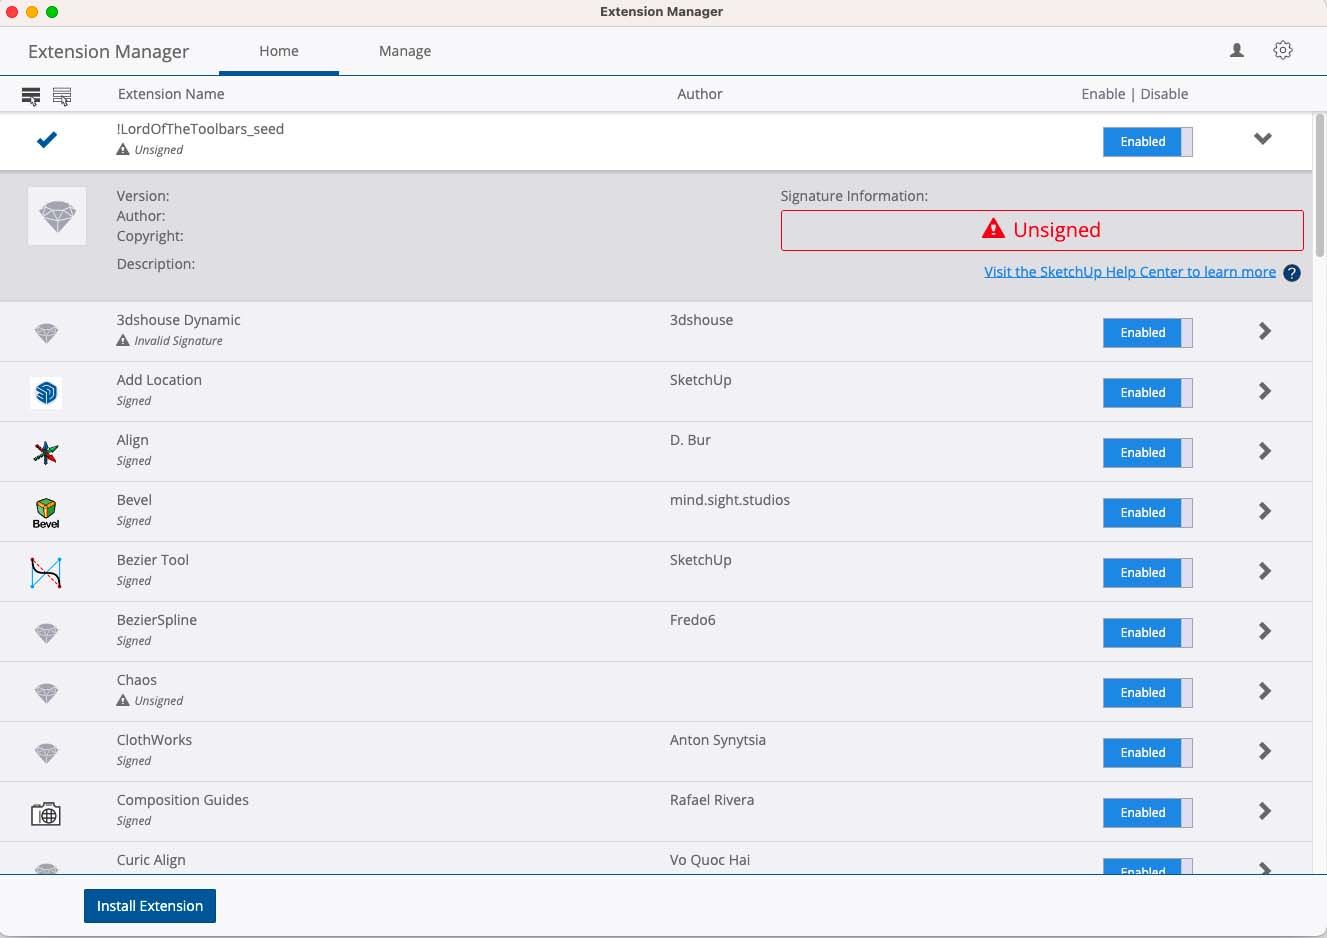Click the Fredo6 author name

click(x=693, y=620)
